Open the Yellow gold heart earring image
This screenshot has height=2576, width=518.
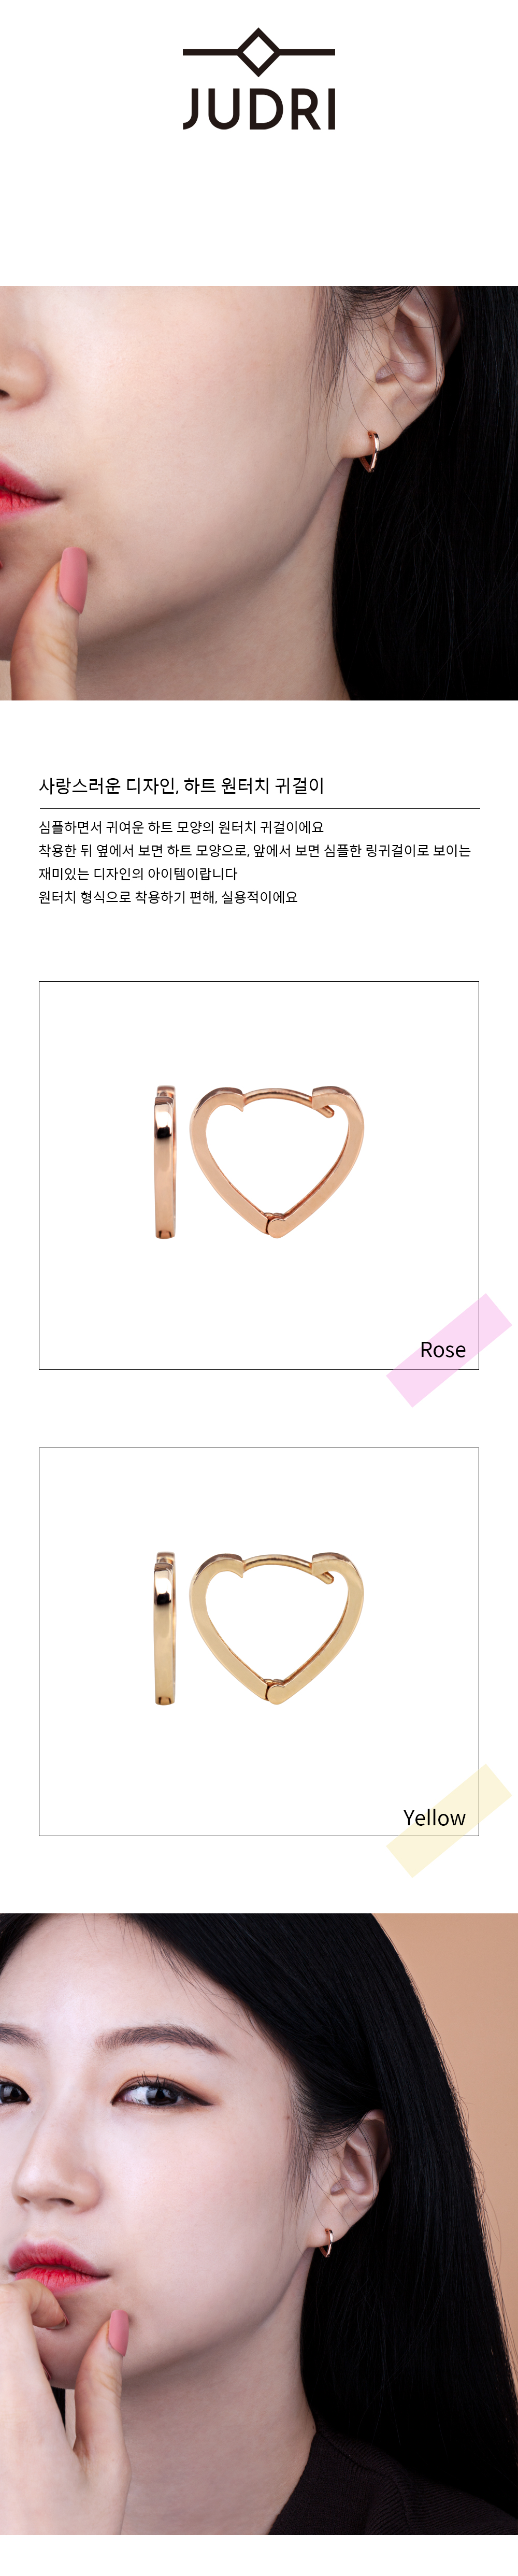pos(259,1641)
